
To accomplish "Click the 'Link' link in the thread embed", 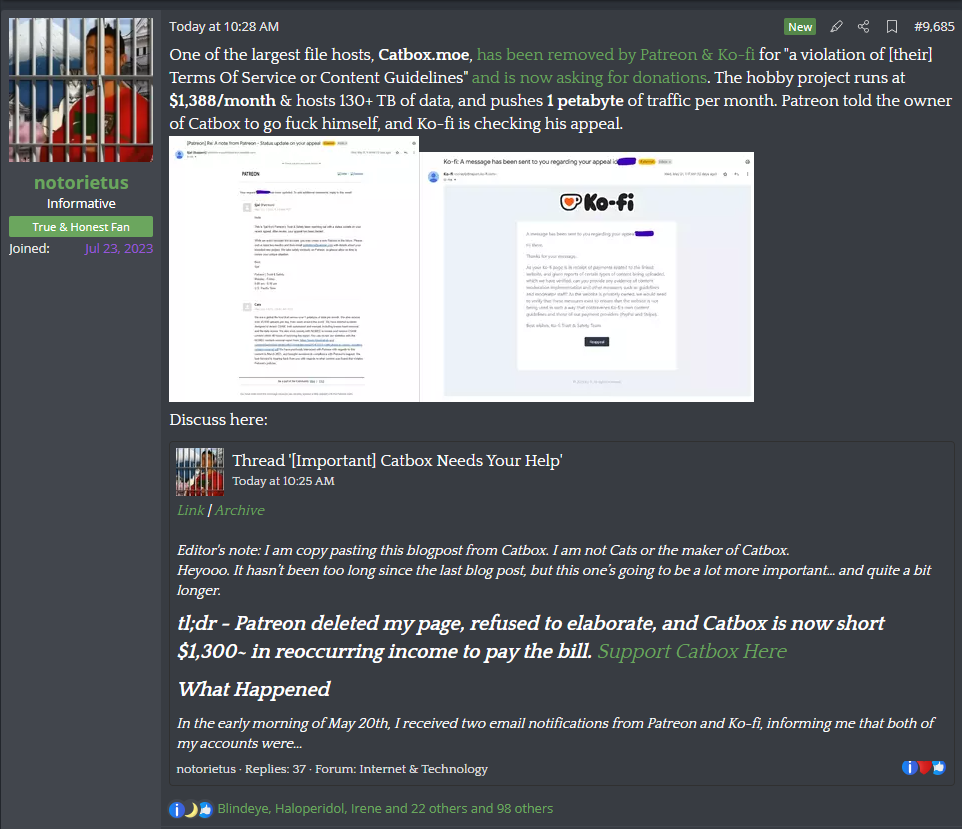I will click(190, 510).
